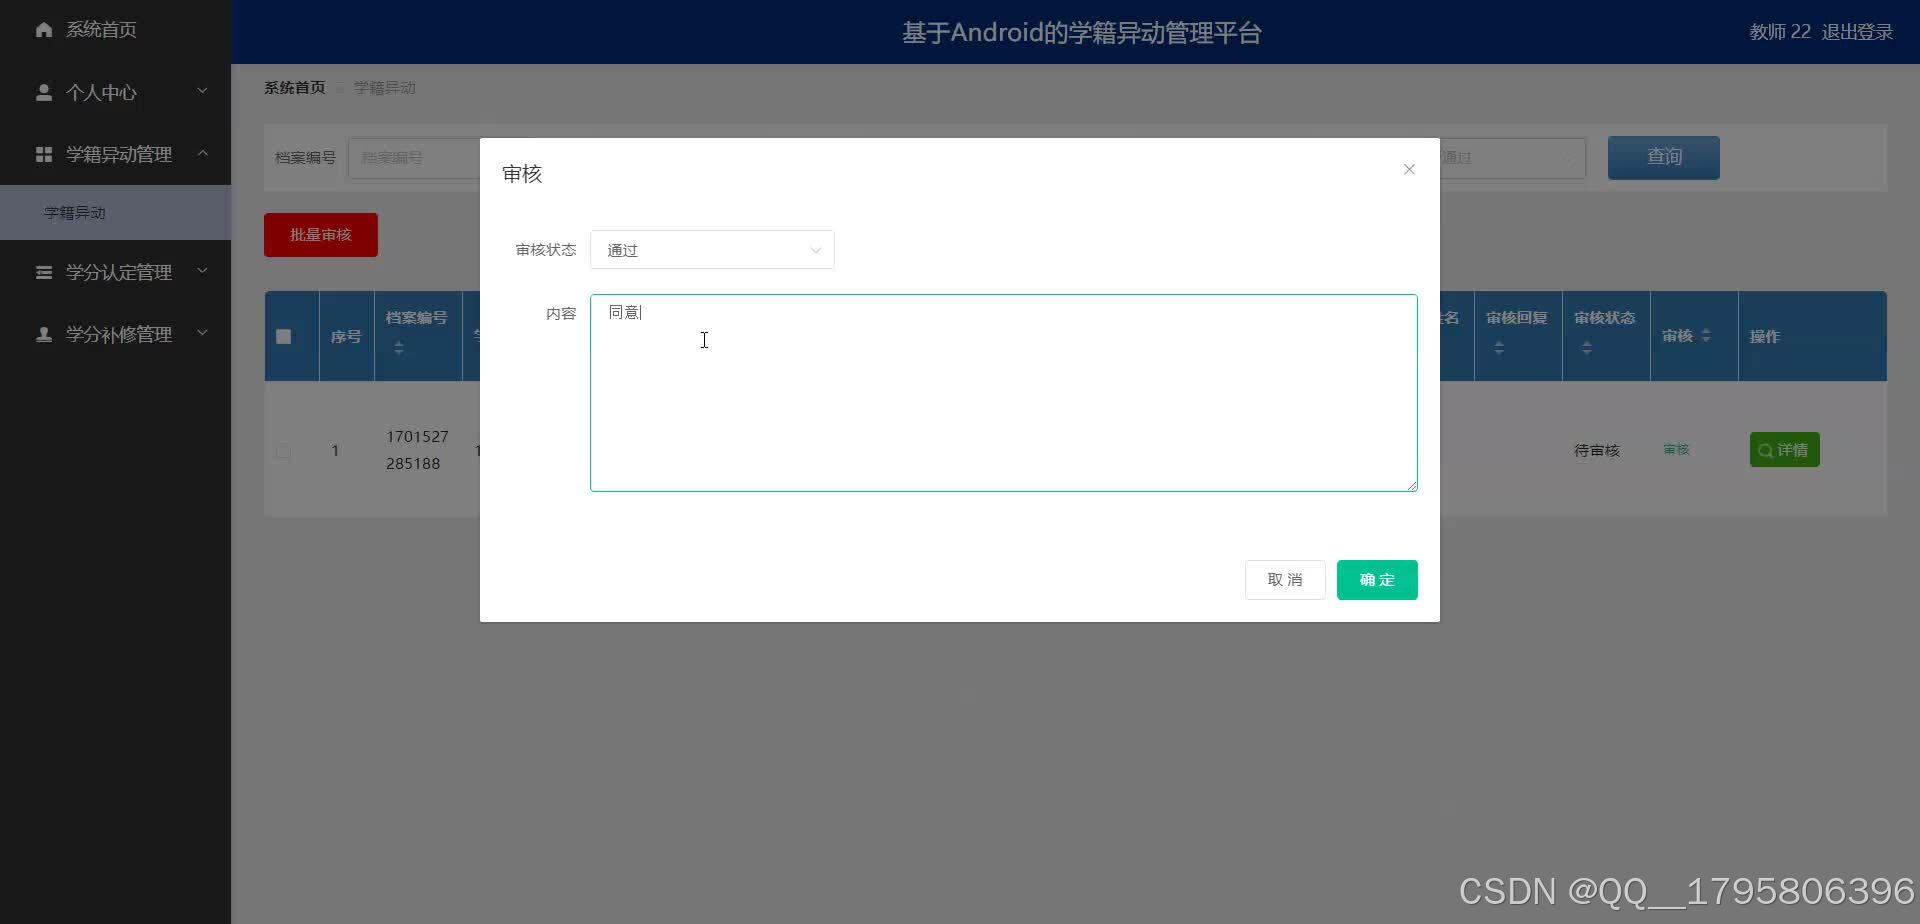This screenshot has width=1920, height=924.
Task: Click the red 批量审核 button
Action: [321, 235]
